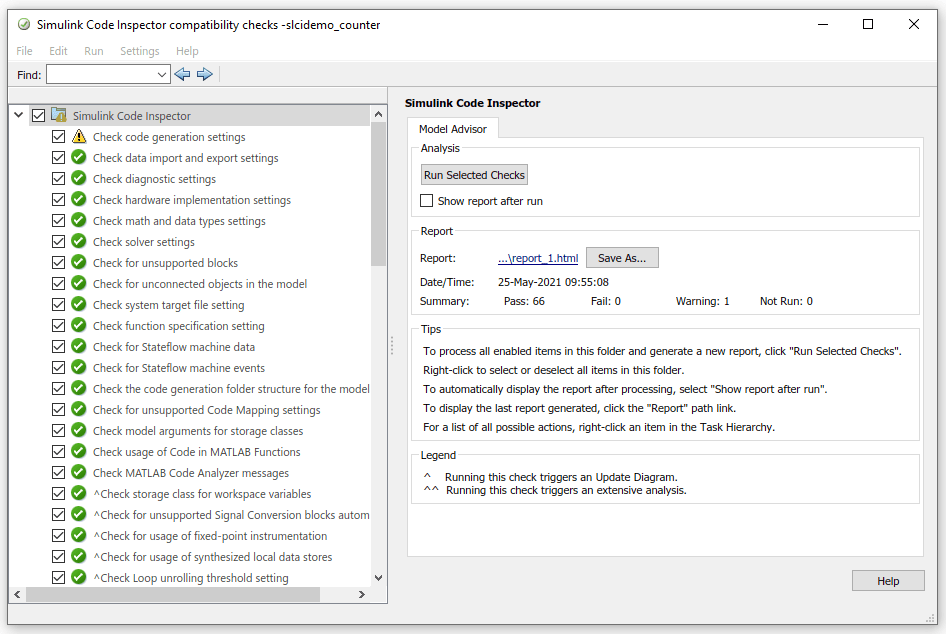The height and width of the screenshot is (634, 946).
Task: Open the report_1.html report link
Action: point(537,257)
